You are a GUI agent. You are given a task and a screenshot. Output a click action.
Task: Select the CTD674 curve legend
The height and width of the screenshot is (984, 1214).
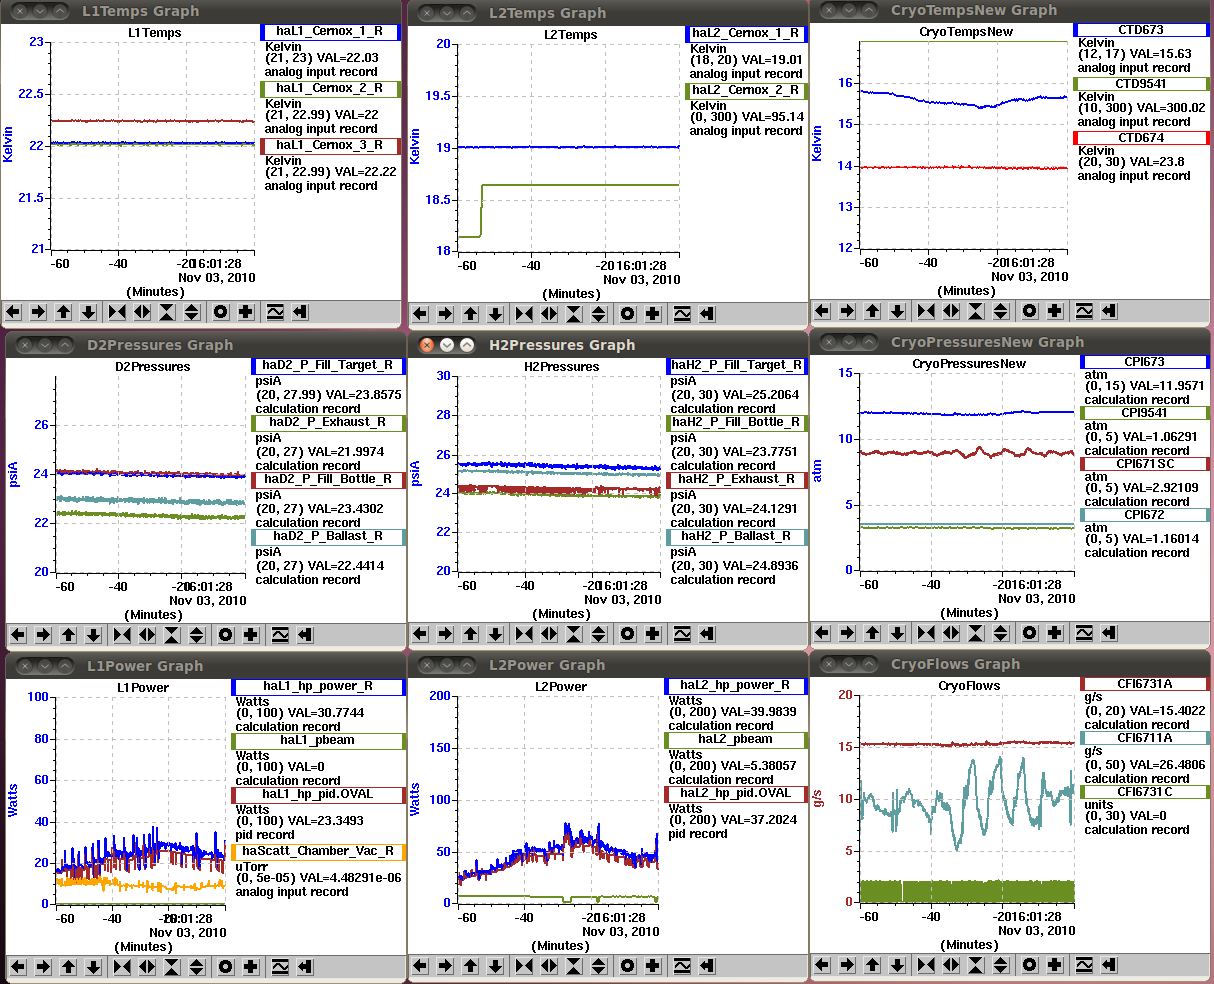click(x=1141, y=138)
